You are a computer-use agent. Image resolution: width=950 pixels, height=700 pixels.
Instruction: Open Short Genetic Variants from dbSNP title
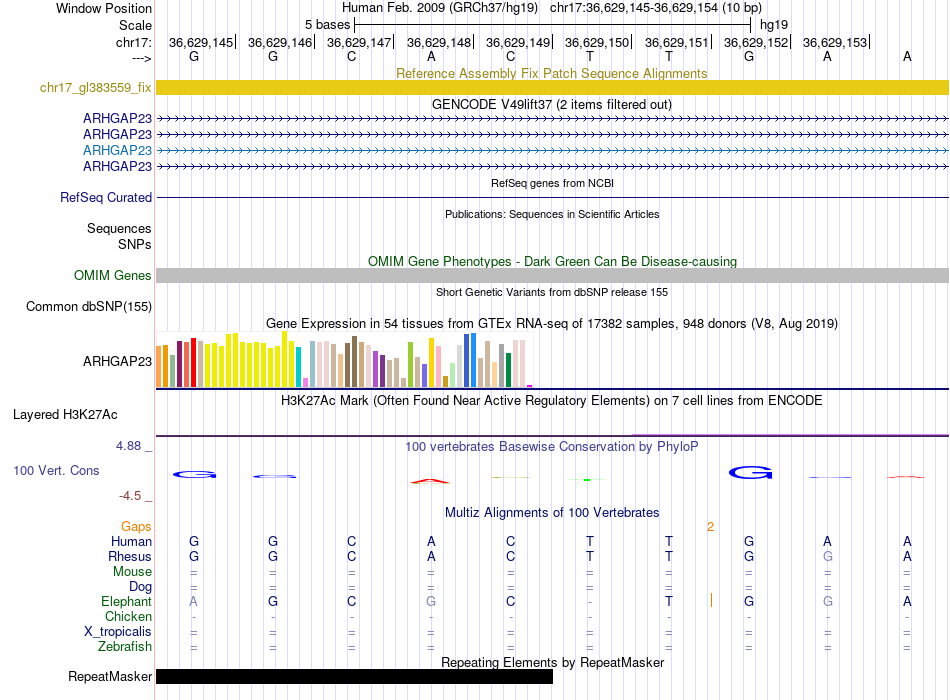[552, 292]
